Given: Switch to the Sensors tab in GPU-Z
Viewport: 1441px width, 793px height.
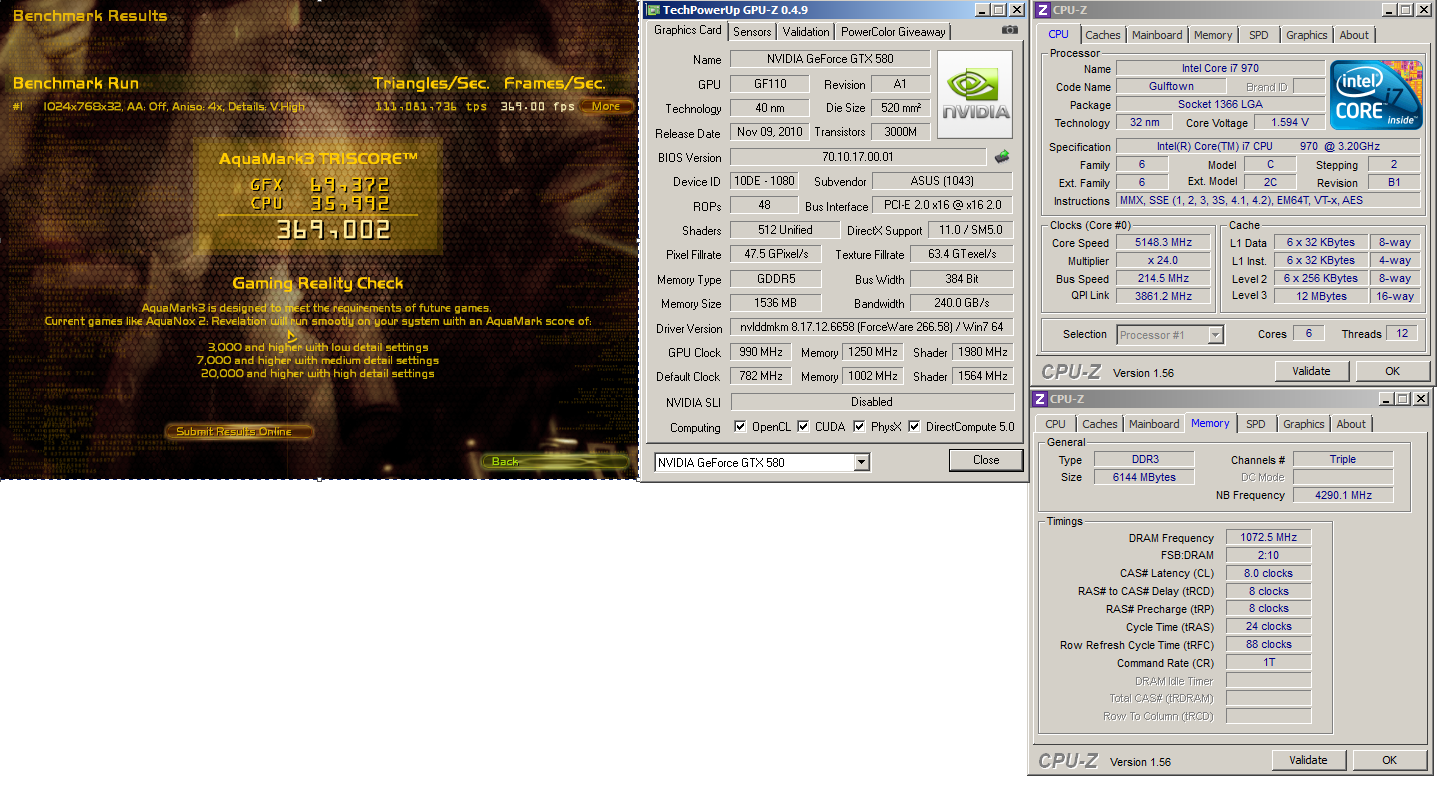Looking at the screenshot, I should pos(752,32).
